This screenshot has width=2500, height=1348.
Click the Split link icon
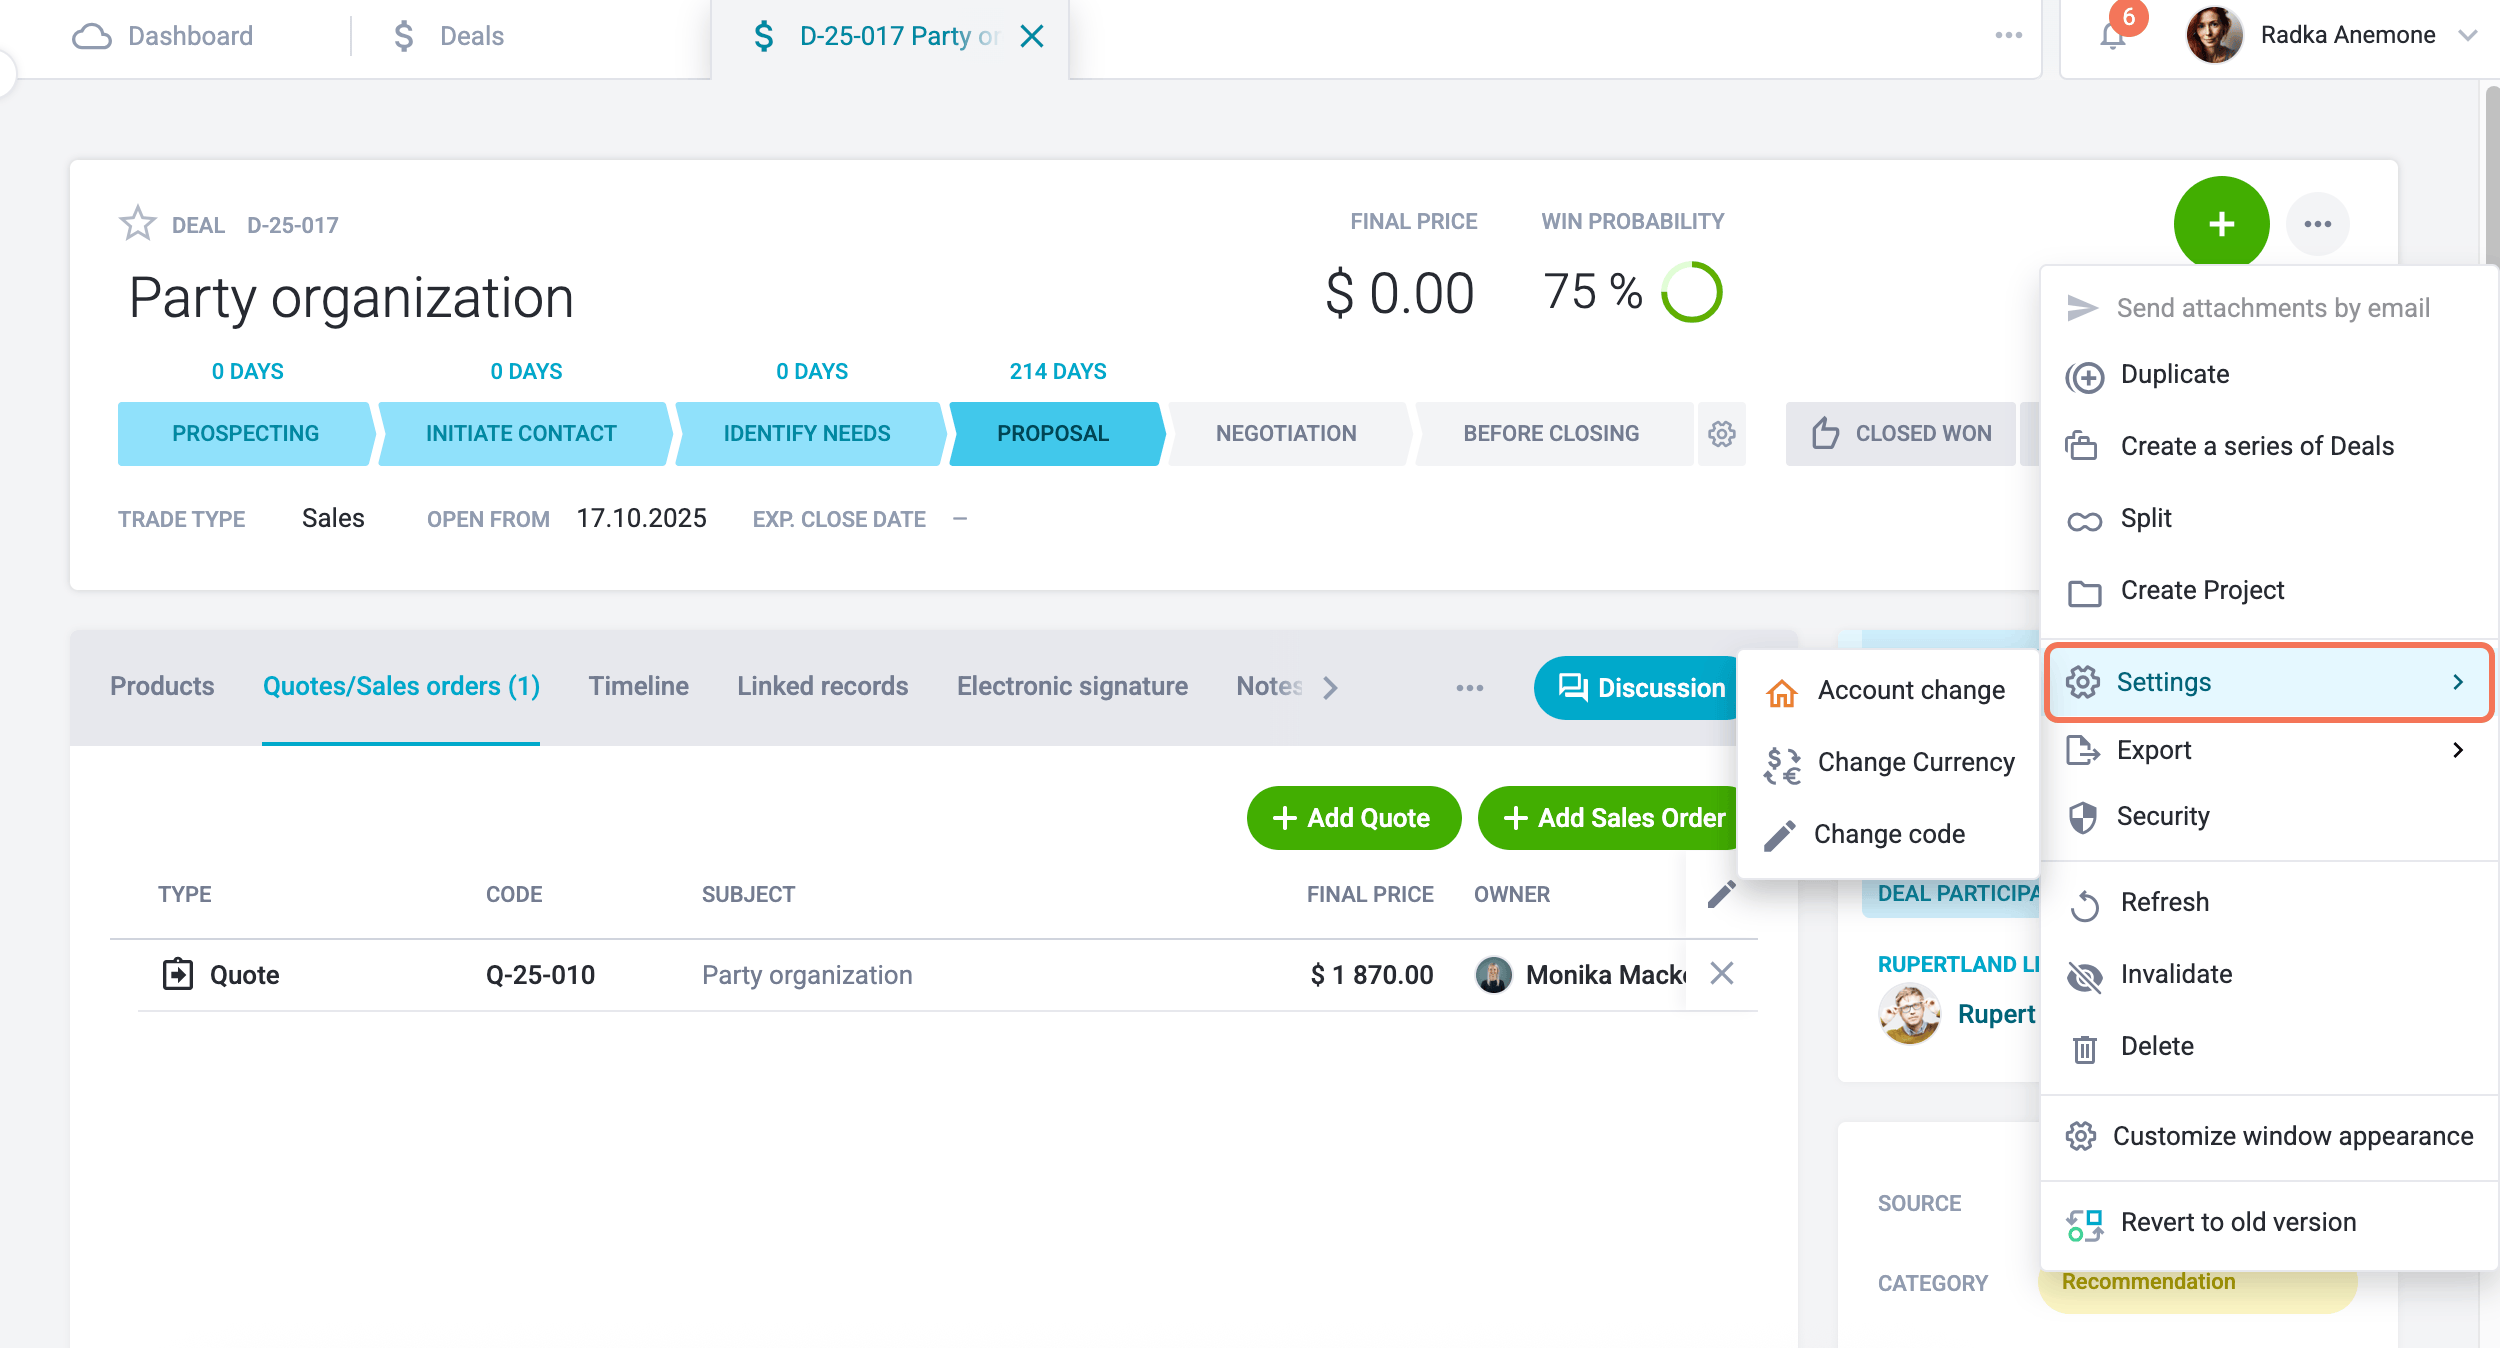pos(2085,521)
